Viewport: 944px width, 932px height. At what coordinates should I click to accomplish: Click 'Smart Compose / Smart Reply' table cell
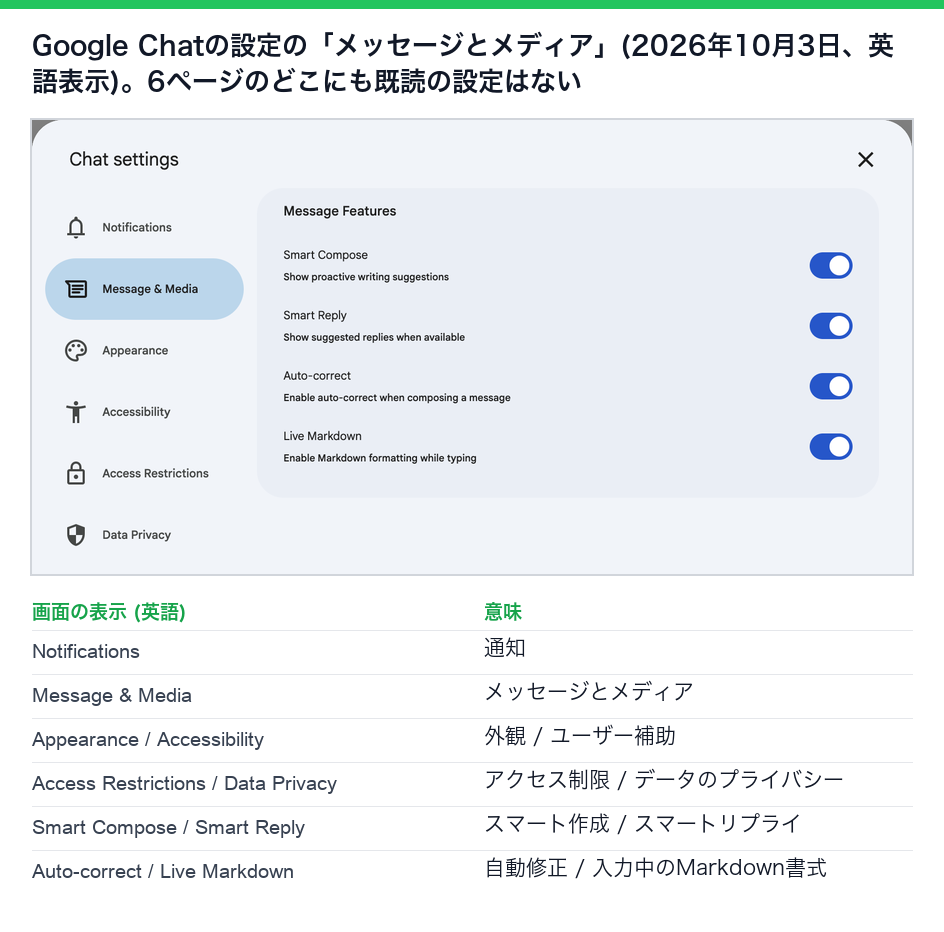click(169, 828)
